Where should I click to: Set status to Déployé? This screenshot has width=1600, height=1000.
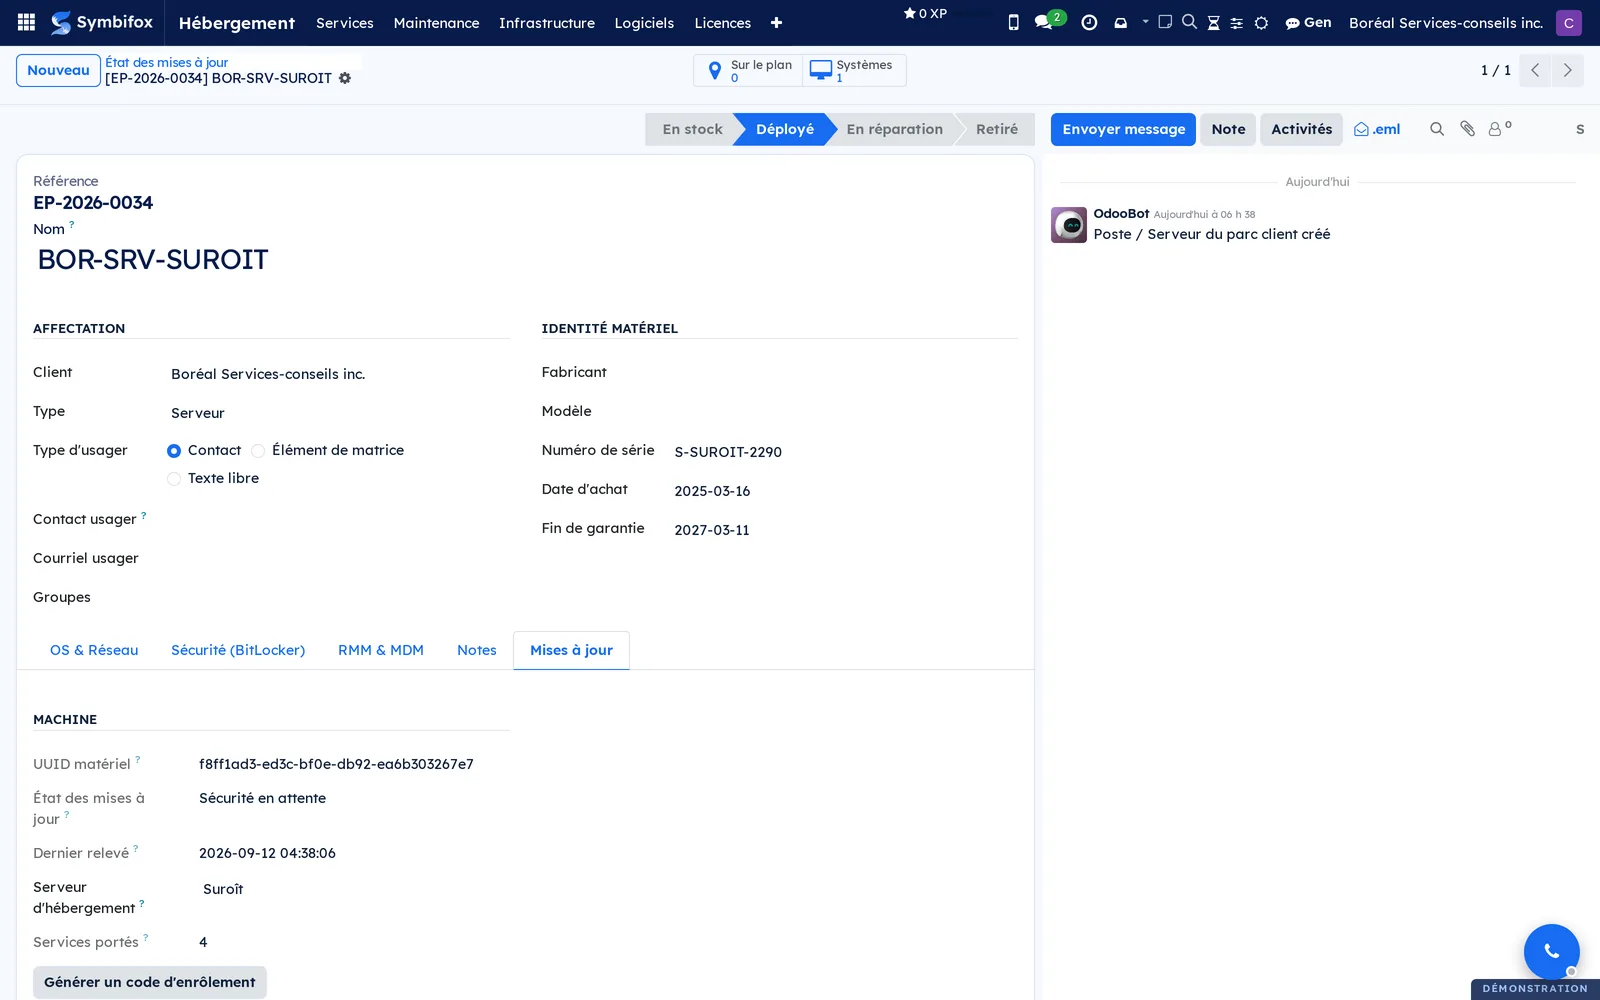(784, 129)
